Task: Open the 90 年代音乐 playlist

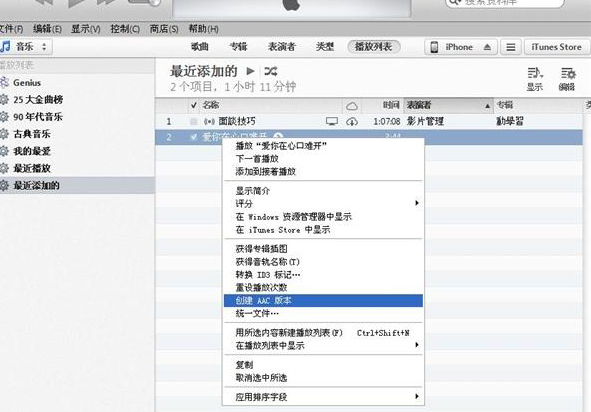Action: click(38, 117)
